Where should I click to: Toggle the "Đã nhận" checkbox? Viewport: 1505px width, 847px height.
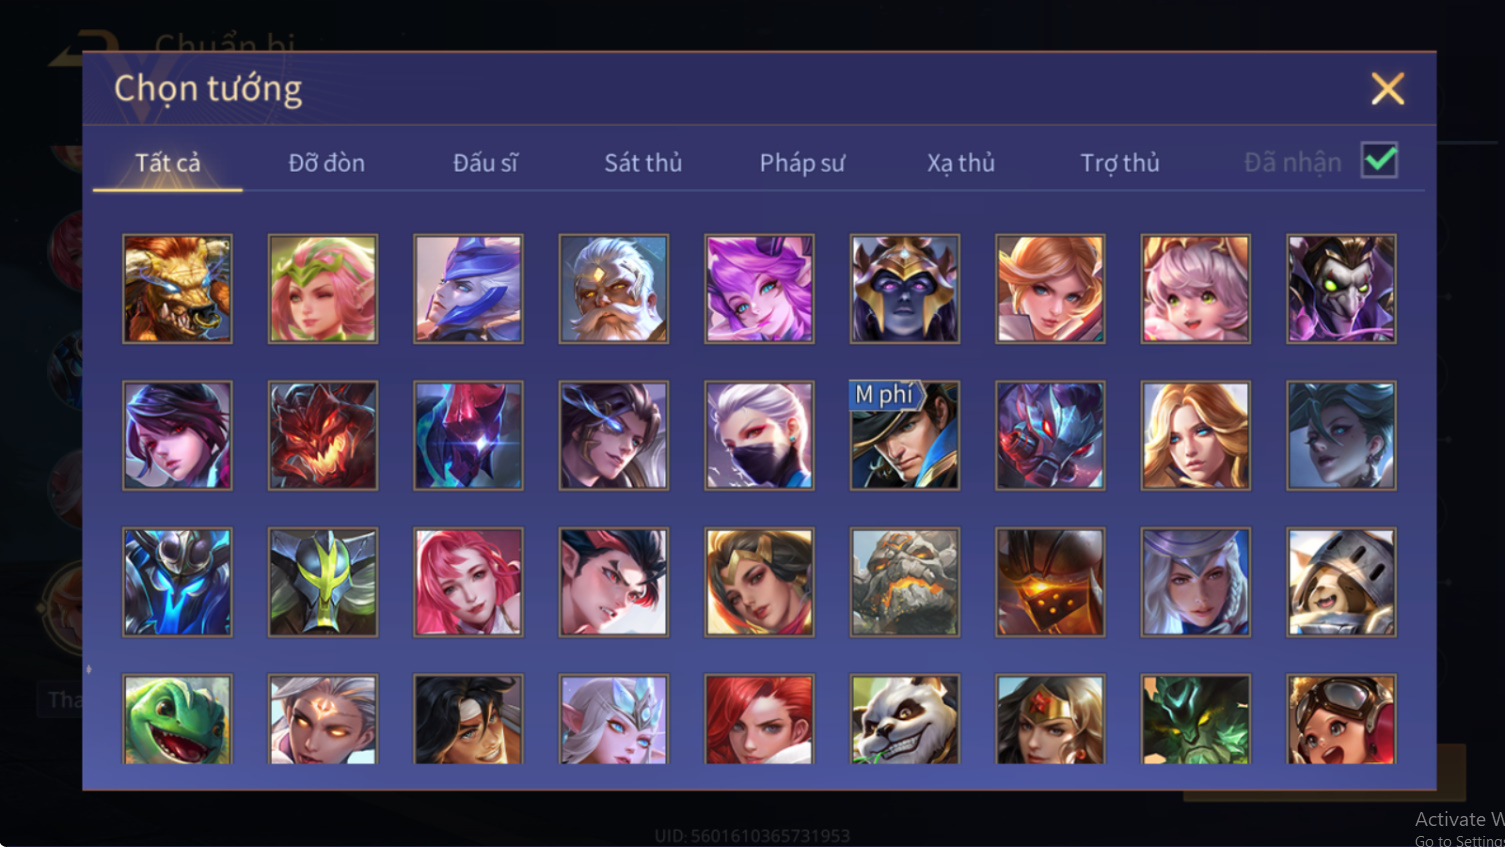[1379, 160]
